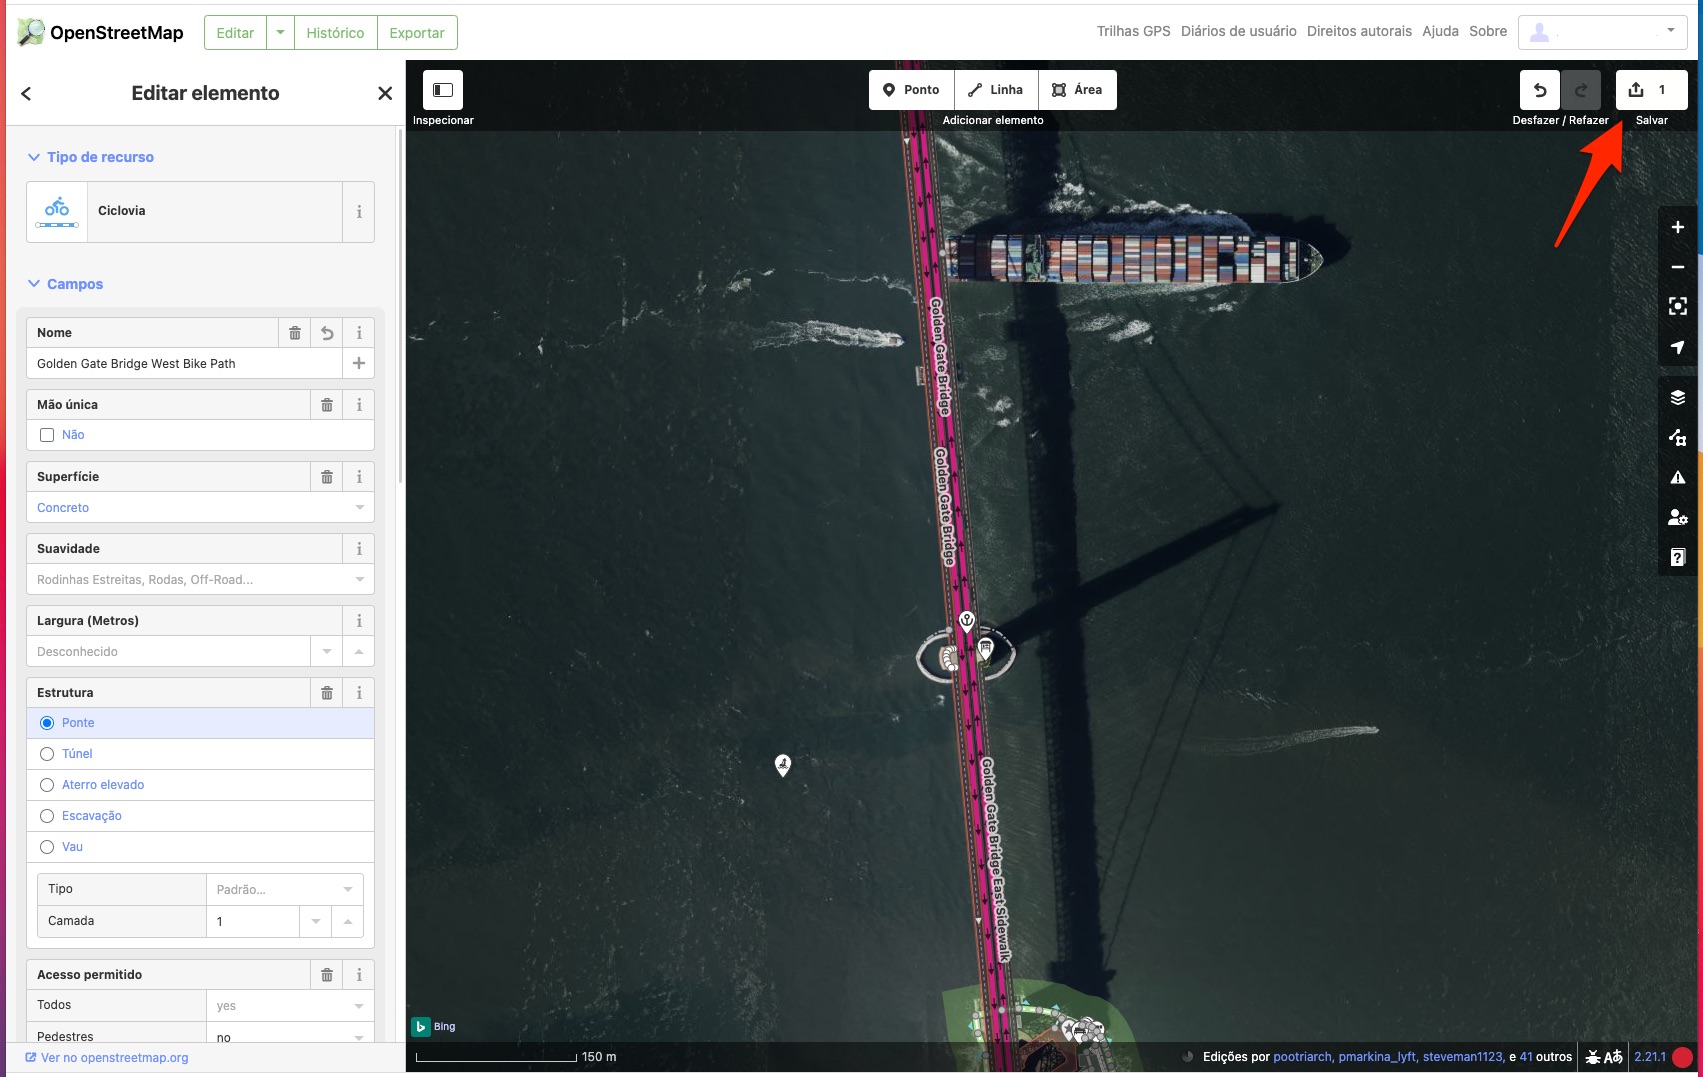The height and width of the screenshot is (1077, 1703).
Task: Open the Tipo Padrão dropdown
Action: click(x=285, y=889)
